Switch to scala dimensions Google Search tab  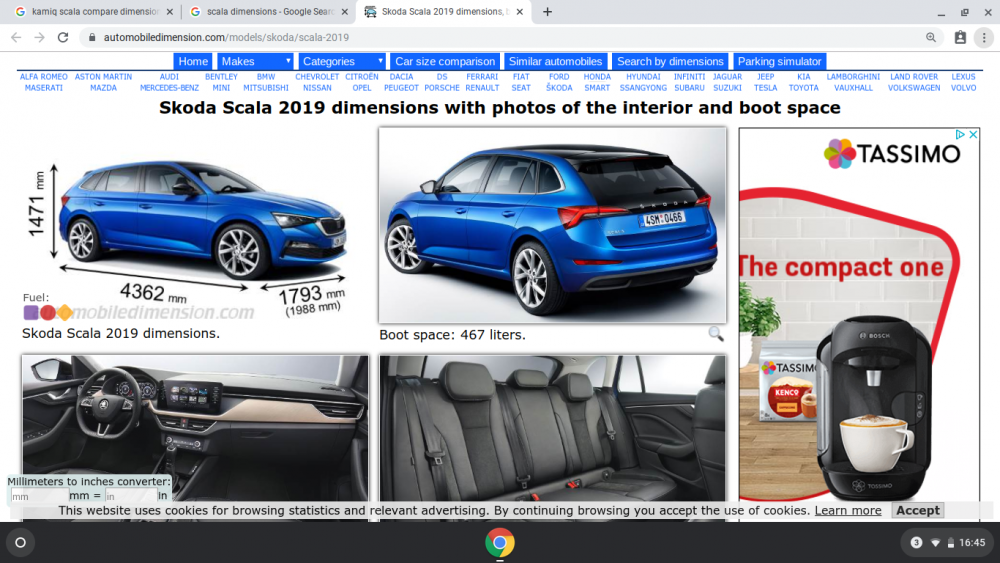pos(268,11)
